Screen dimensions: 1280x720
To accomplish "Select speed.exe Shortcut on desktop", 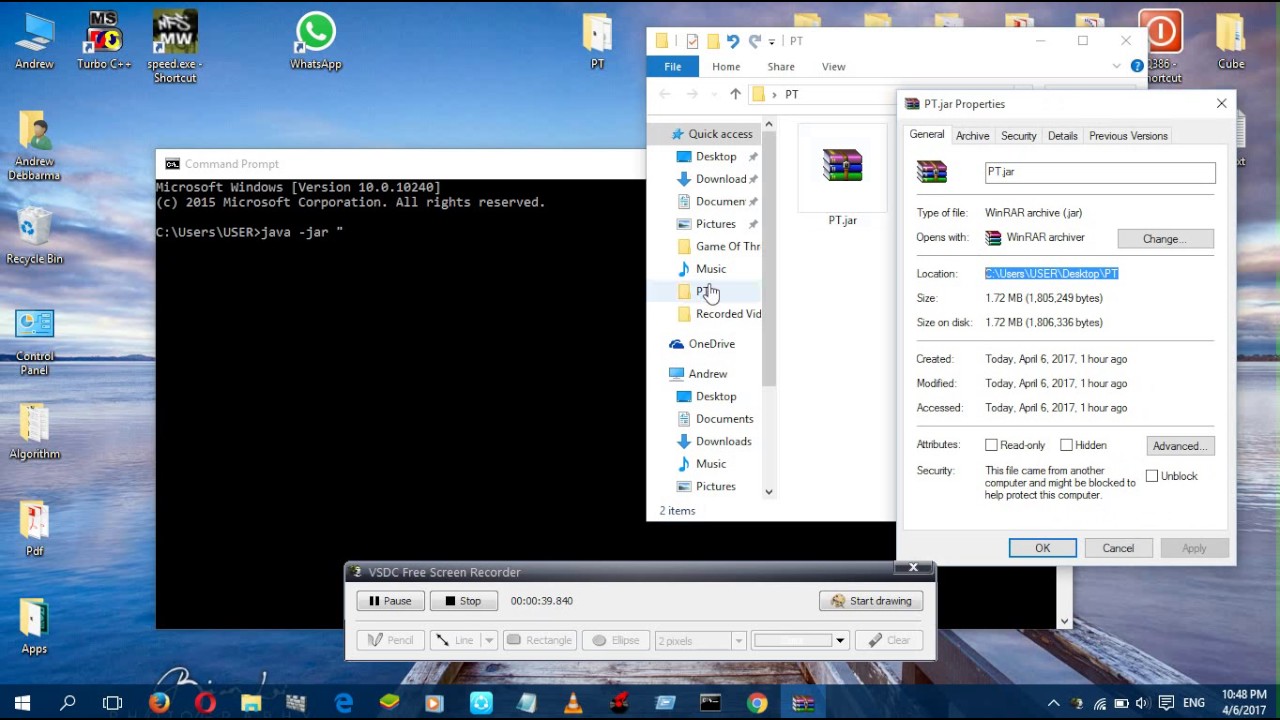I will click(175, 47).
